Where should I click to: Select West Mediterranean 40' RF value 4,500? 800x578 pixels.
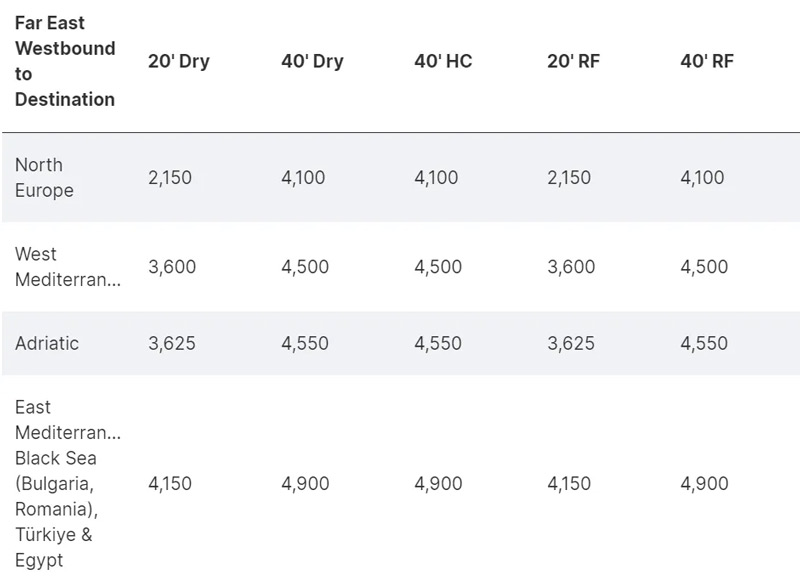704,267
